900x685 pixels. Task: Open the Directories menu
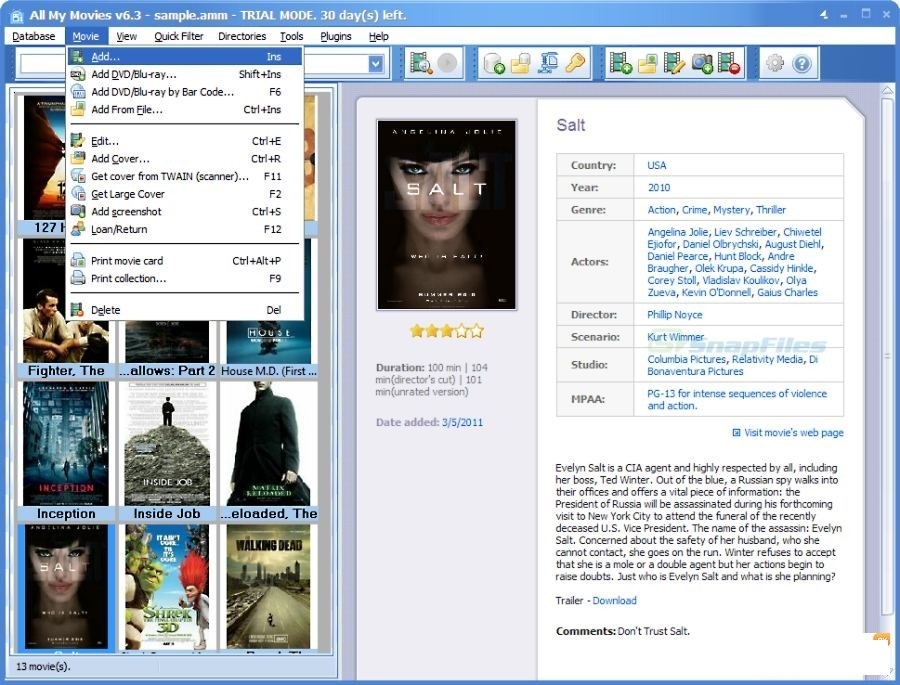[241, 36]
